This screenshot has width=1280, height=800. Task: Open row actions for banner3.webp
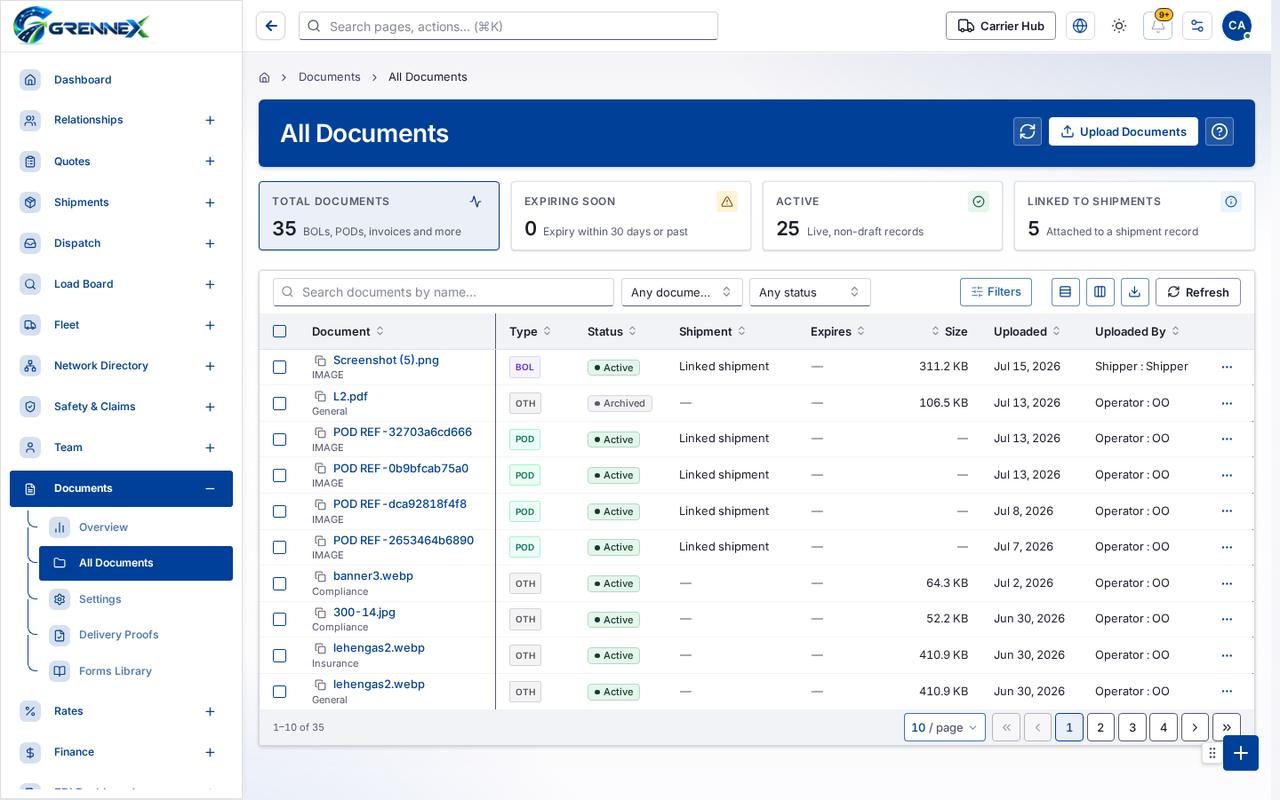[x=1227, y=583]
